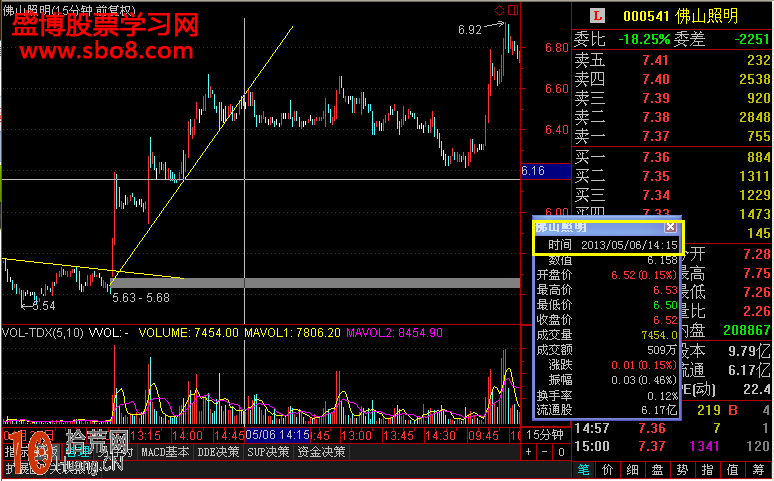Click the 15:00 trade tick row at 7.37
The image size is (774, 481).
[x=672, y=446]
